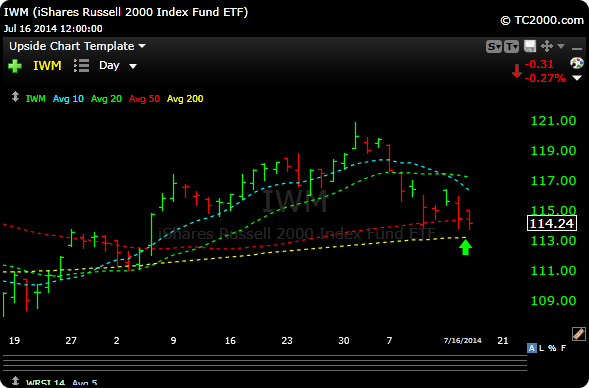Click the 16 date axis label
This screenshot has height=388, width=589.
tap(230, 341)
